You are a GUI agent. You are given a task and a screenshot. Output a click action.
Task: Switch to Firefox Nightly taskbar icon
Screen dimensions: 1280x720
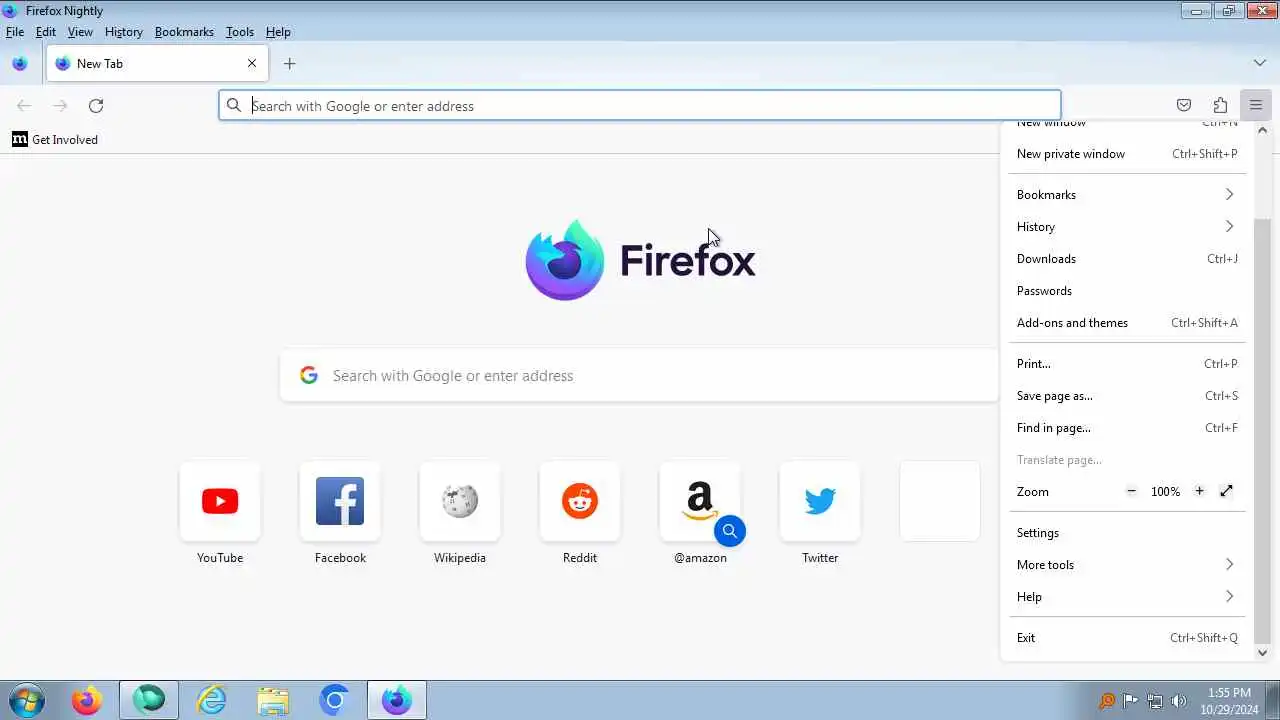point(397,700)
